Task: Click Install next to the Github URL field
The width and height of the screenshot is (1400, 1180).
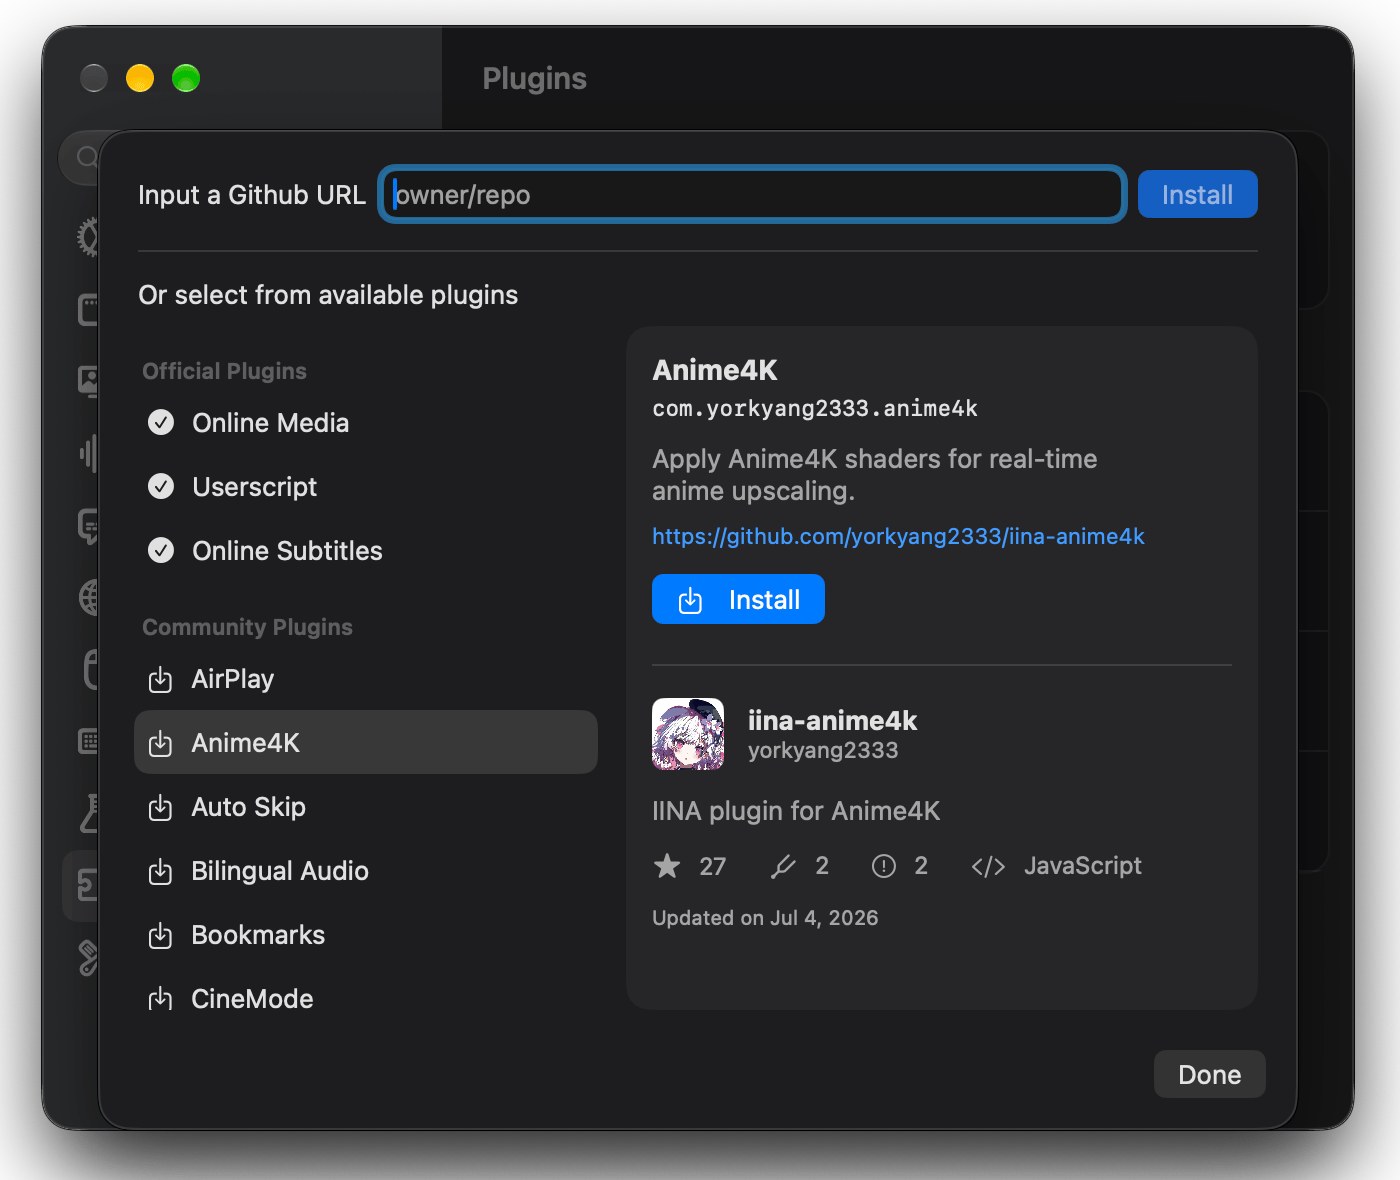Action: pos(1198,194)
